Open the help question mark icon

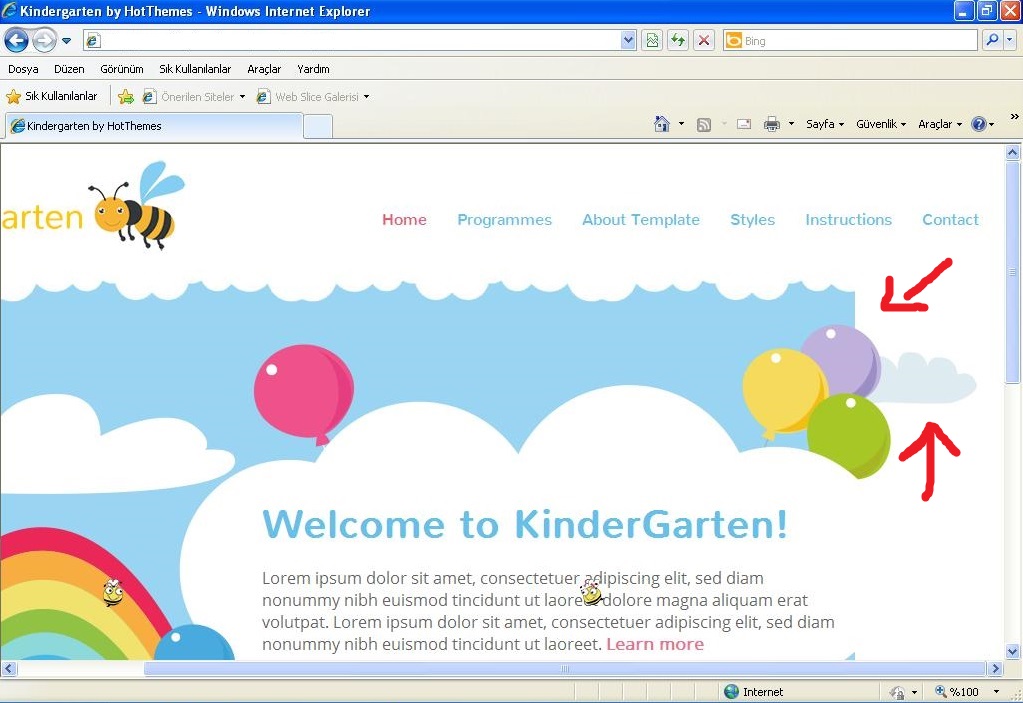(x=979, y=124)
